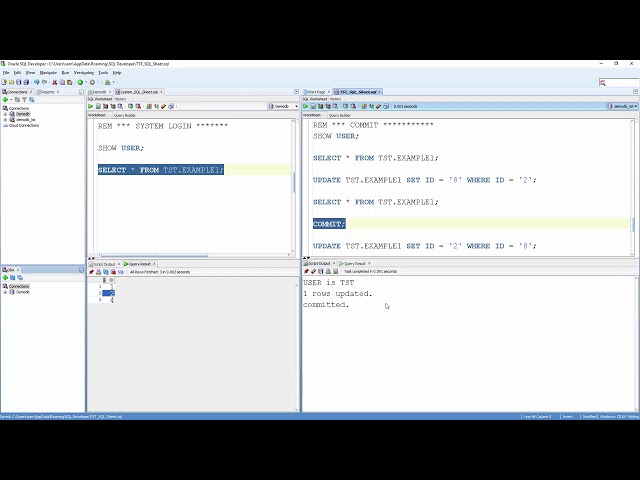Run script in left System SQL worksheet
640x480 pixels.
click(98, 107)
